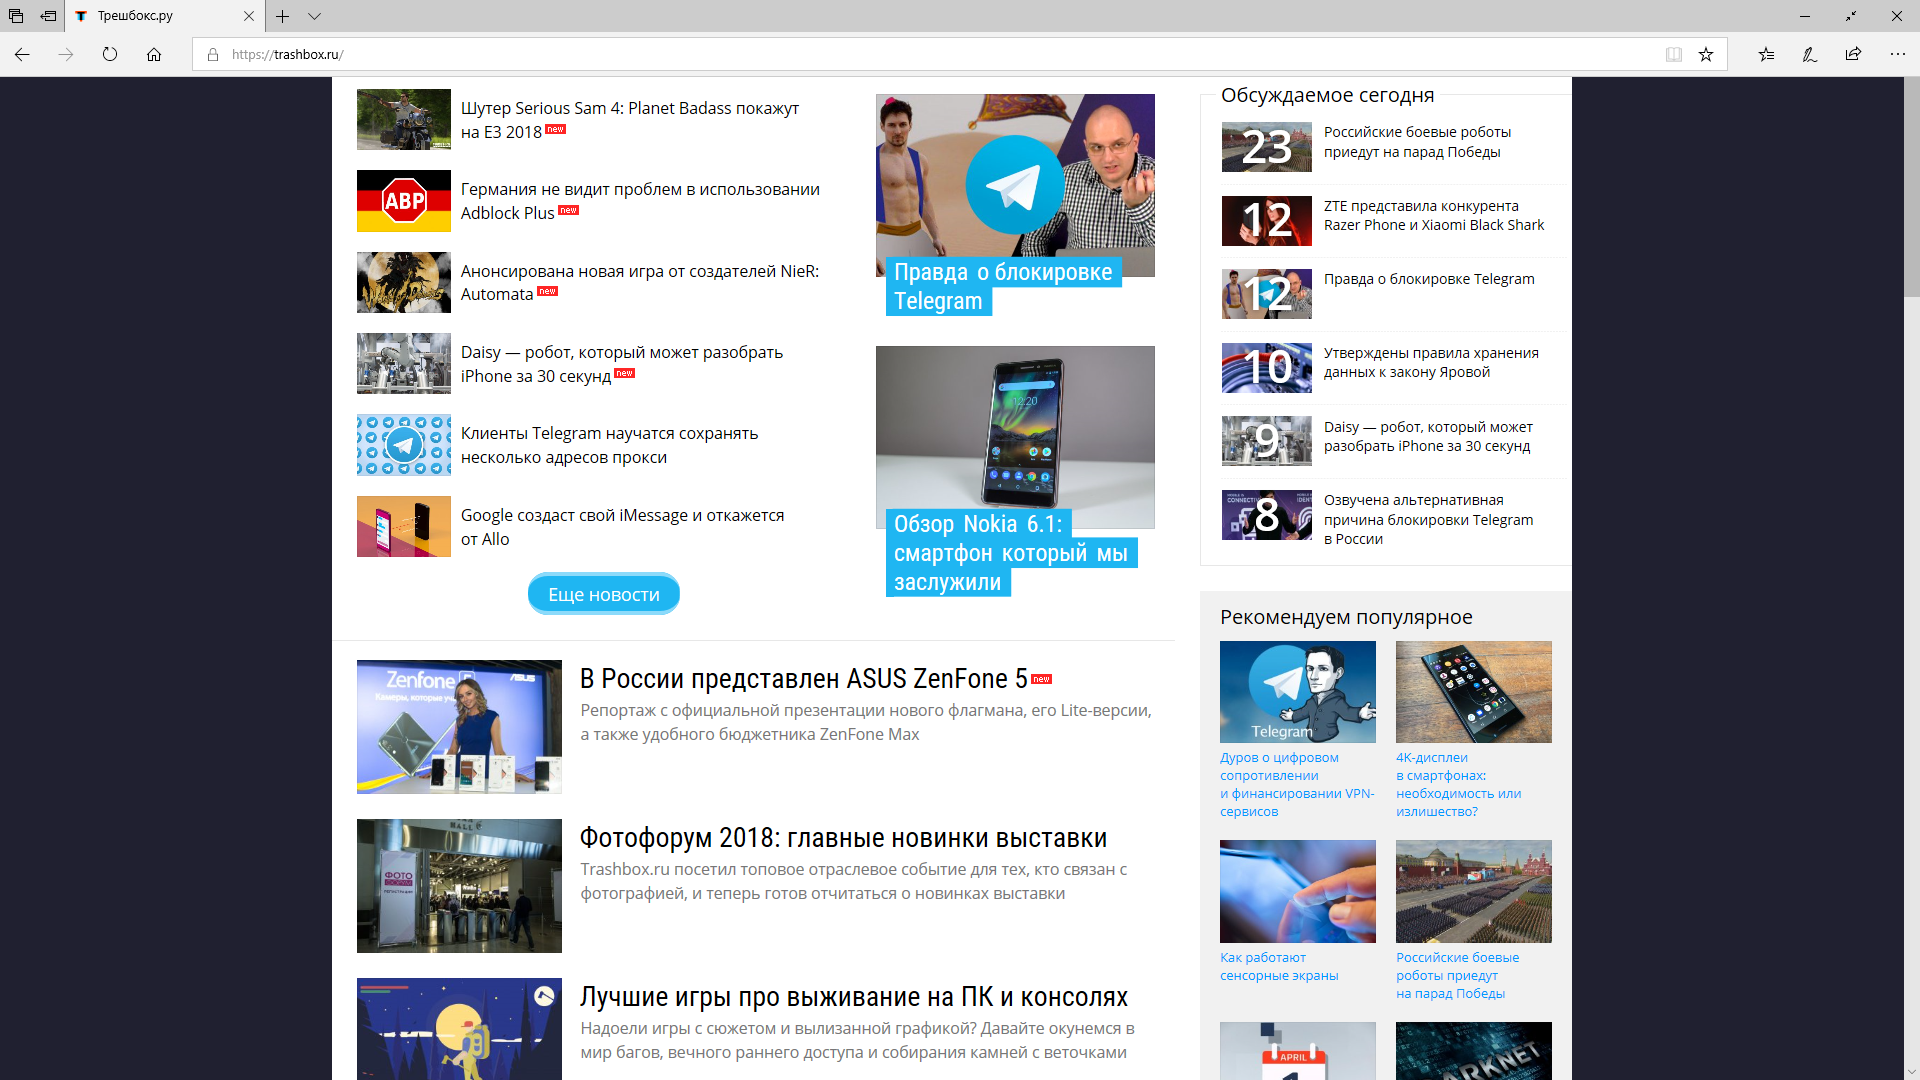This screenshot has width=1920, height=1080.
Task: Click Durov Telegram cartoon thumbnail
Action: tap(1298, 692)
